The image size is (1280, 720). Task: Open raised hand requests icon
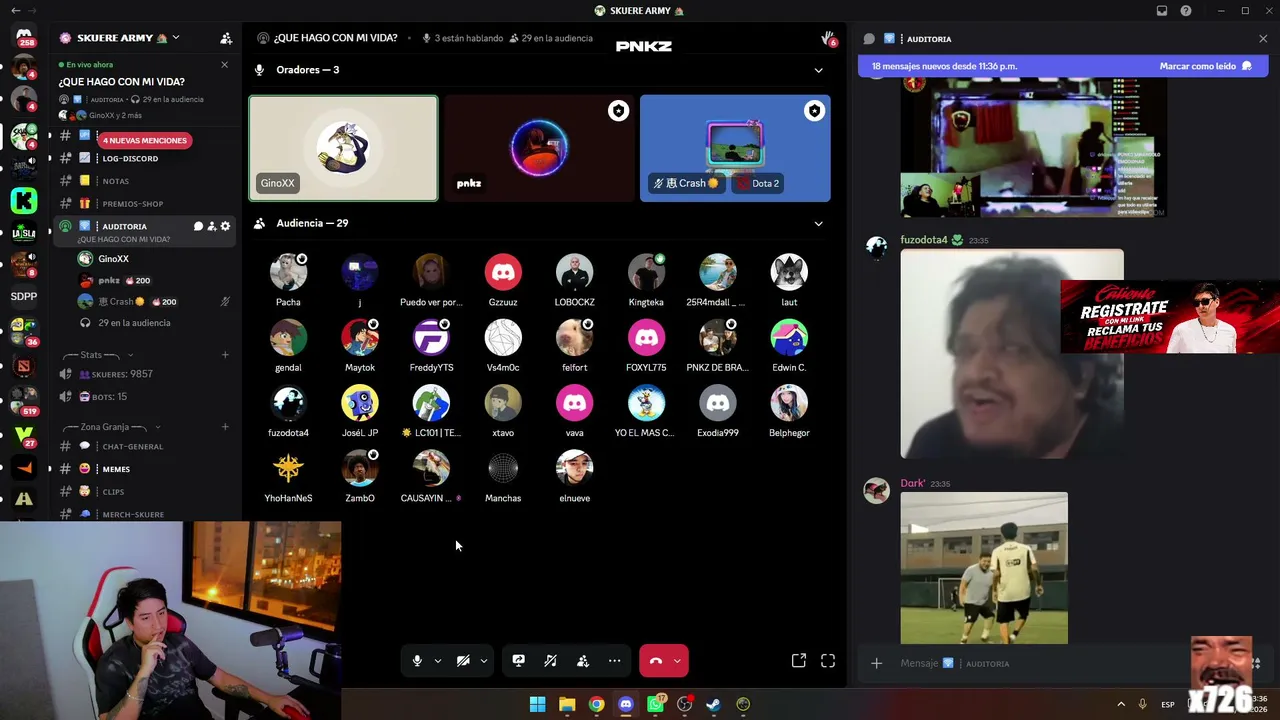(828, 38)
